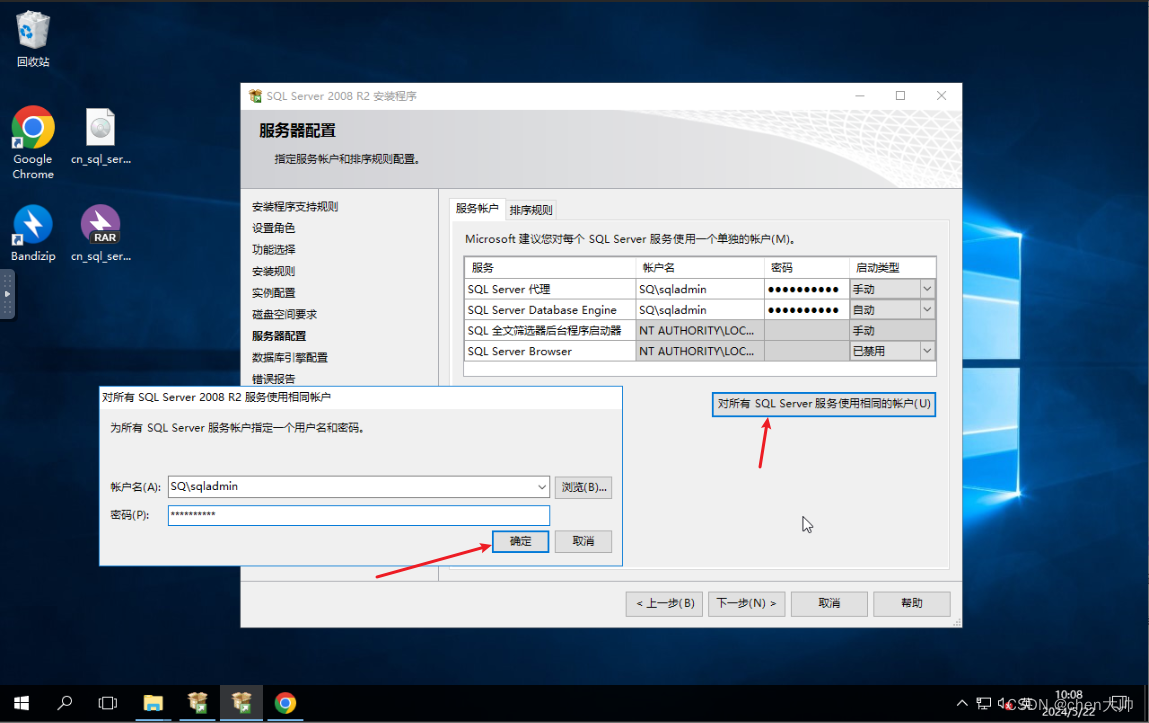Image resolution: width=1149 pixels, height=723 pixels.
Task: Go back with 上一步(B) button
Action: point(665,604)
